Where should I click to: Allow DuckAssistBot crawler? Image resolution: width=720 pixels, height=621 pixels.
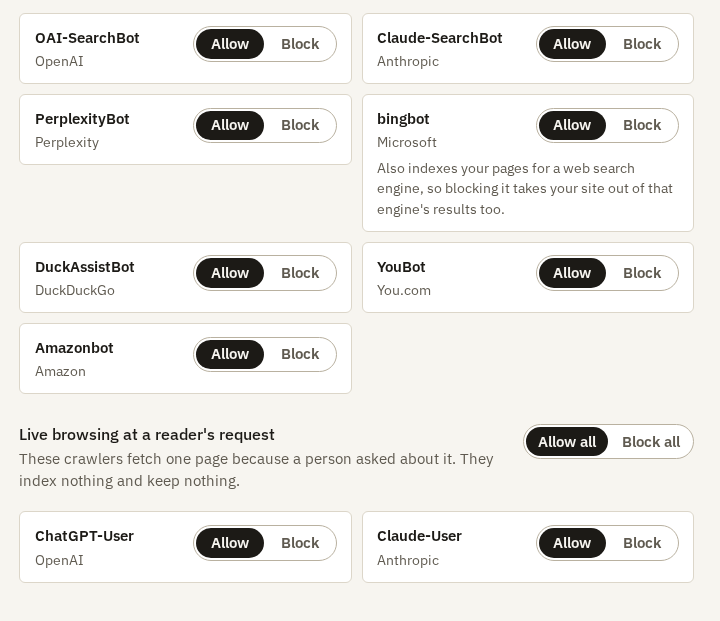[230, 273]
